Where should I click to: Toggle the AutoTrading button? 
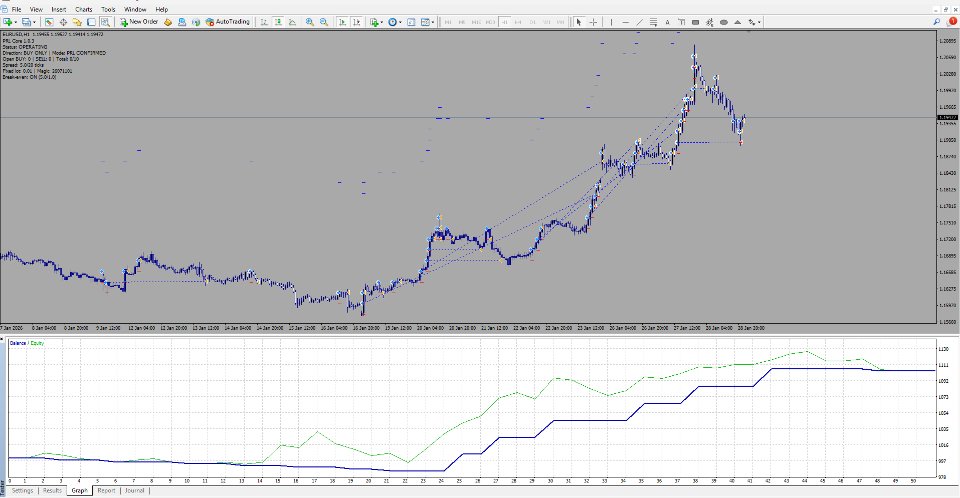[228, 22]
